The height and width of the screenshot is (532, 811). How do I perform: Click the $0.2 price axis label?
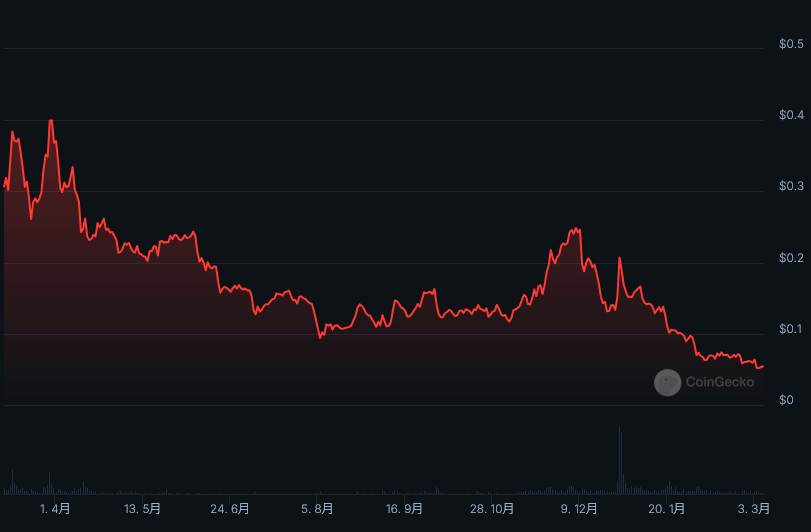(x=791, y=259)
